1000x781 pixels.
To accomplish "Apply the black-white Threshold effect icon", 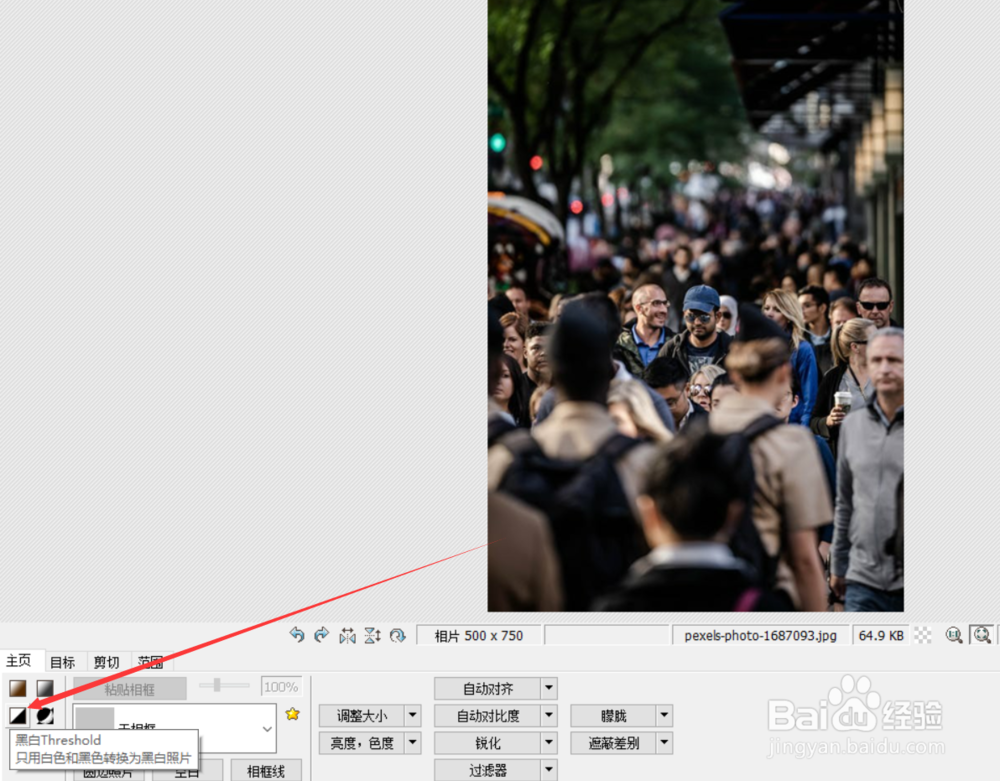I will 18,715.
